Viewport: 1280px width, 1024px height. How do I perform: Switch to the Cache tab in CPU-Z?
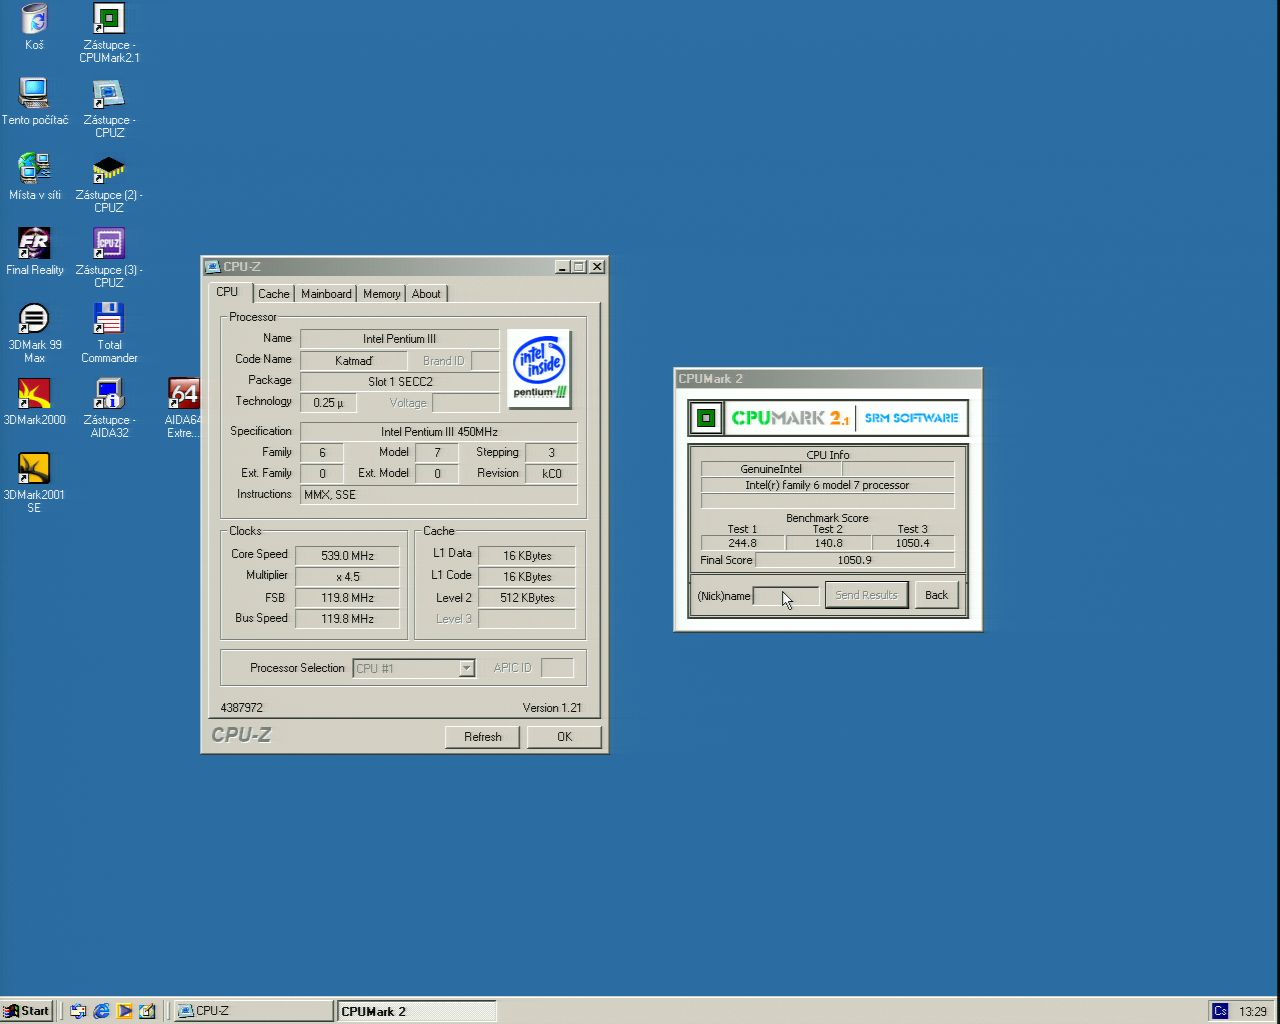tap(273, 294)
